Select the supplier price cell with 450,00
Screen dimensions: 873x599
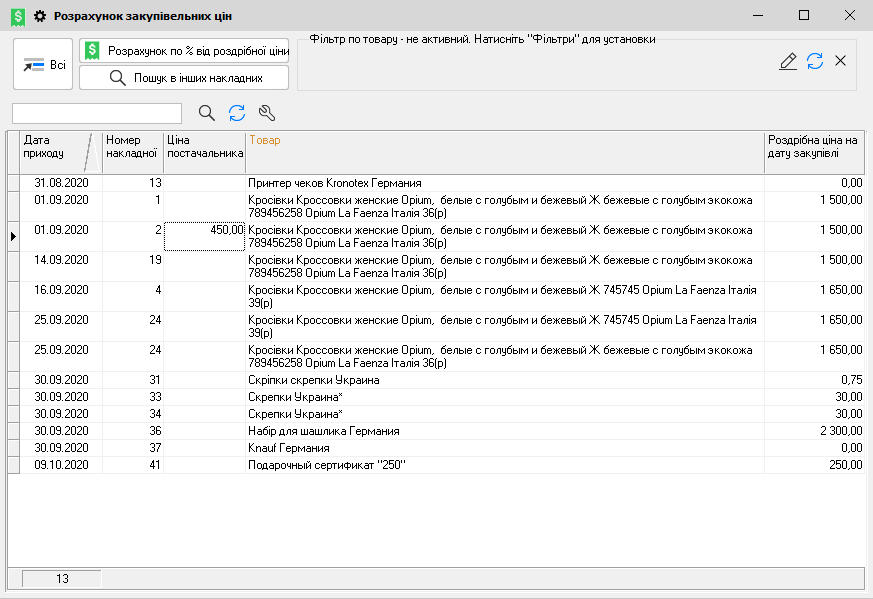coord(205,230)
